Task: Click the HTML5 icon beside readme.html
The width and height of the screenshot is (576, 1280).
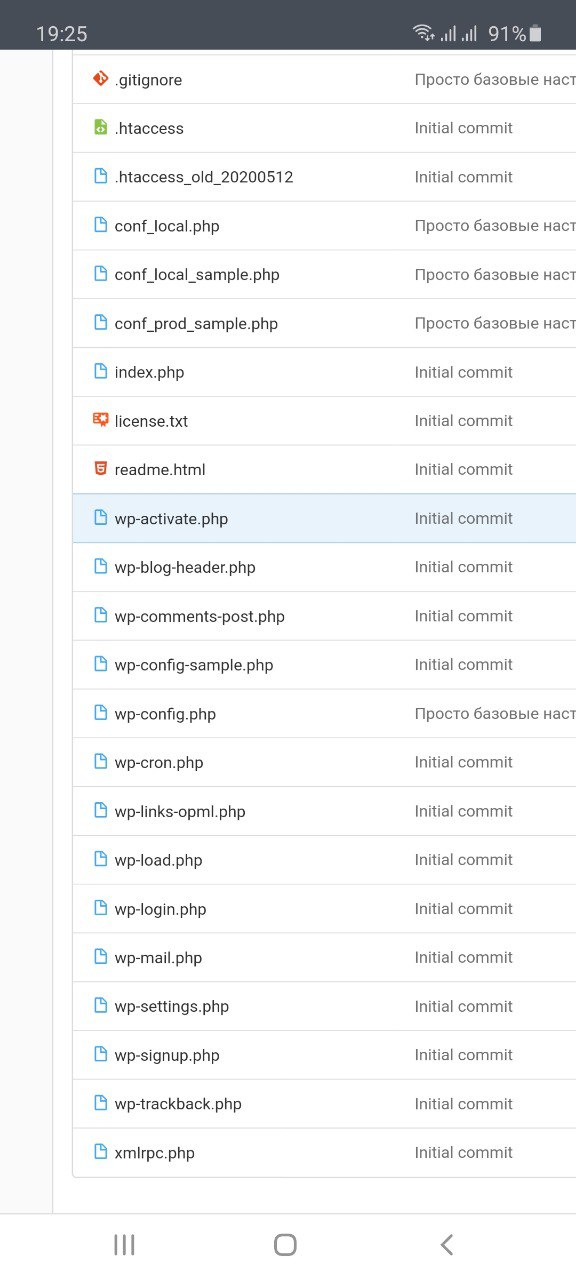Action: [100, 469]
